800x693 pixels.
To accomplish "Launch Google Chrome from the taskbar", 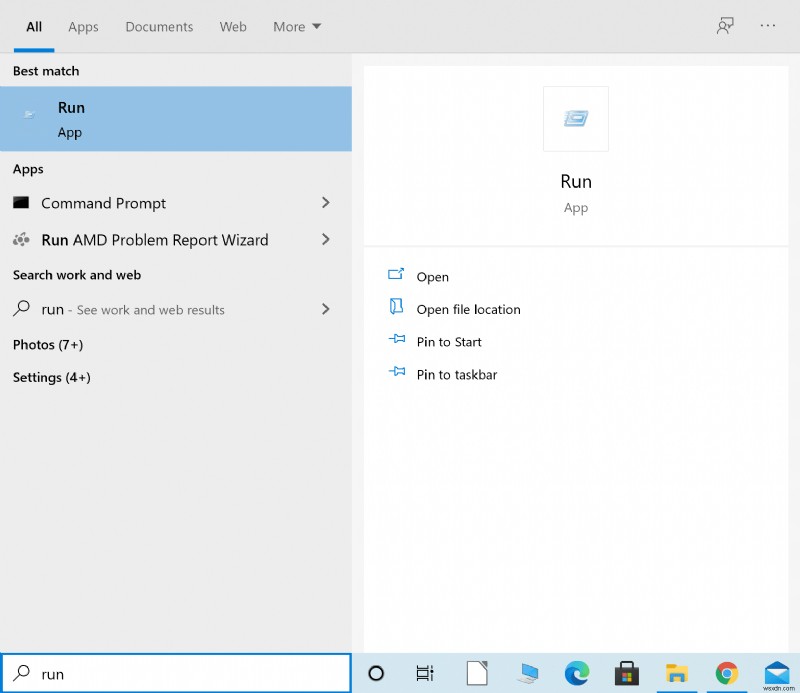I will pos(727,673).
